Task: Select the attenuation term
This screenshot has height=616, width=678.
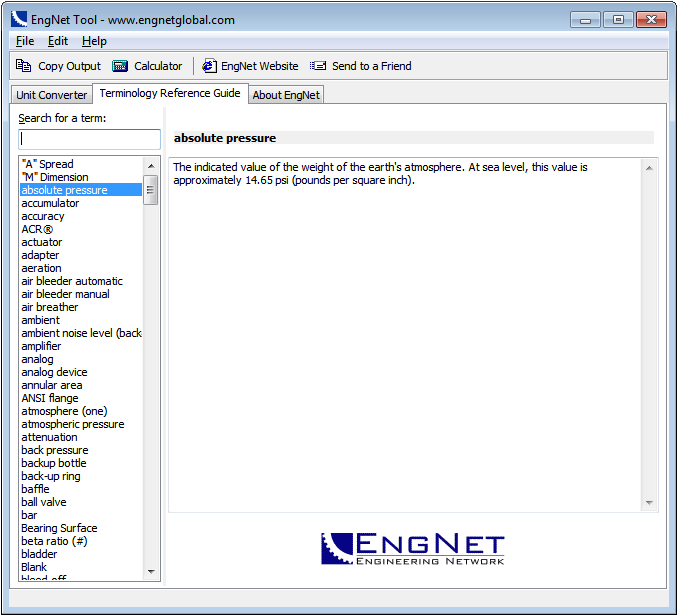Action: pos(81,437)
